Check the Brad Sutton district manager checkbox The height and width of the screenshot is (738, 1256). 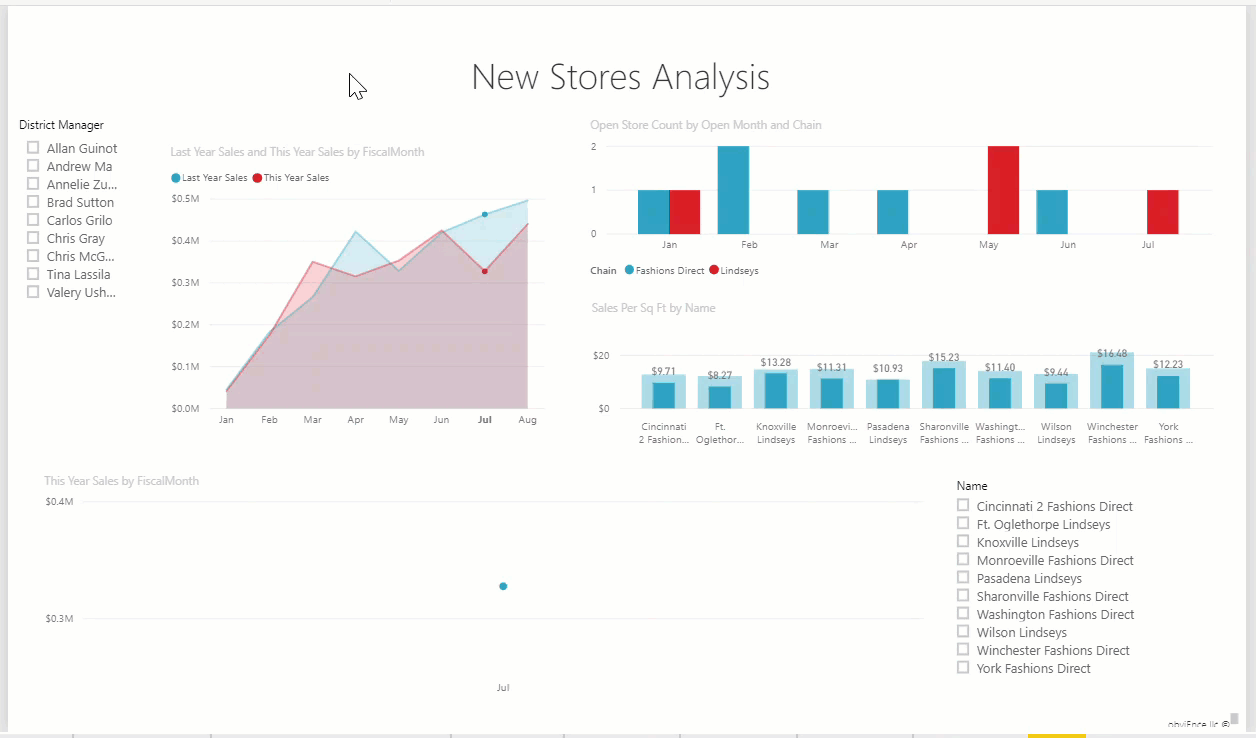pos(31,202)
